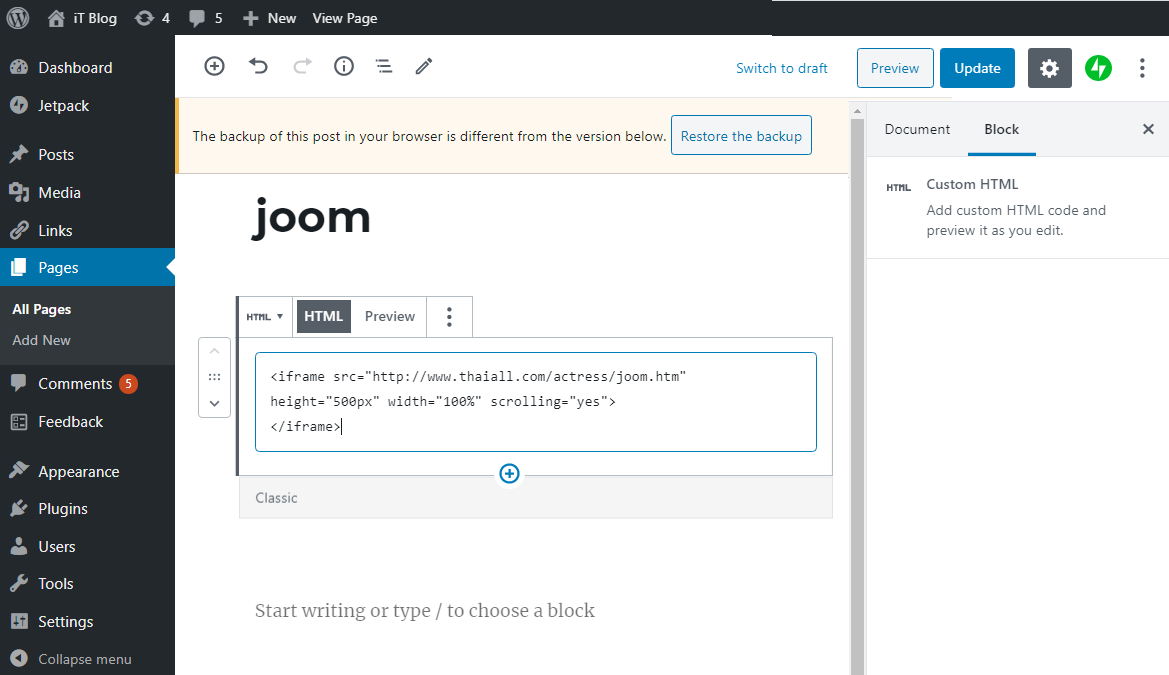This screenshot has width=1169, height=675.
Task: Toggle the settings sidebar gear button
Action: click(x=1049, y=68)
